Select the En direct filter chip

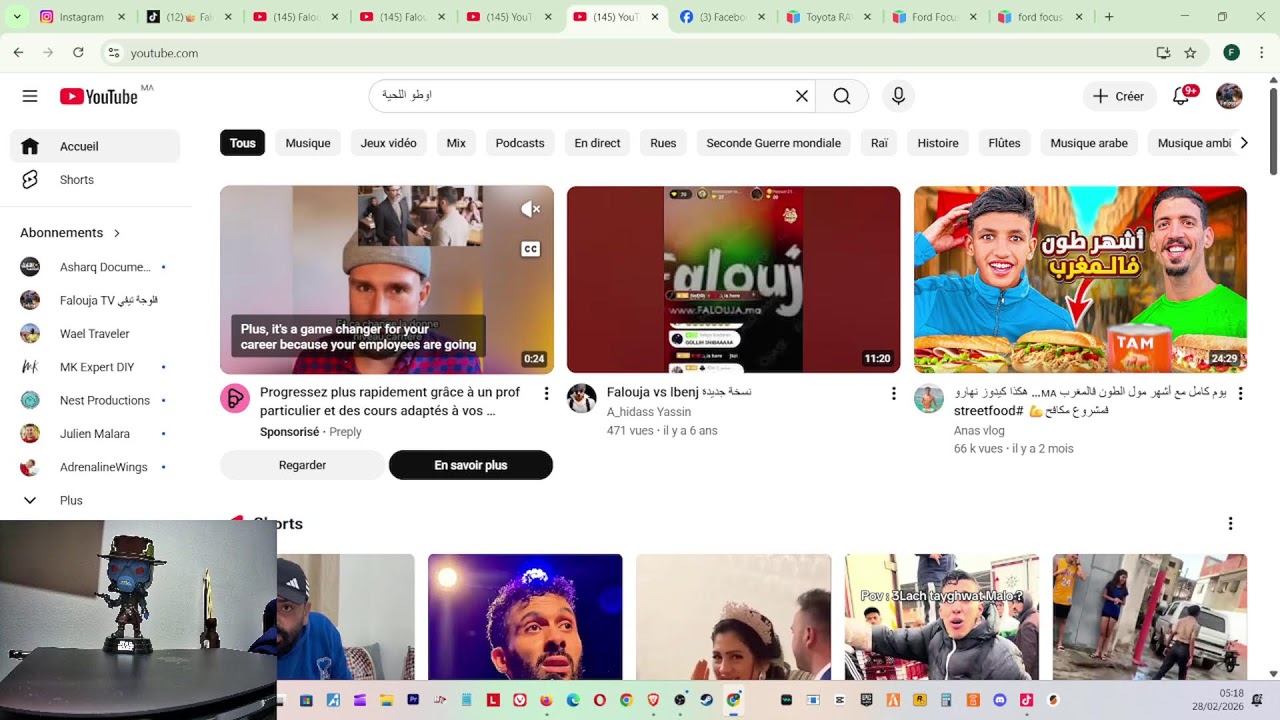coord(597,143)
